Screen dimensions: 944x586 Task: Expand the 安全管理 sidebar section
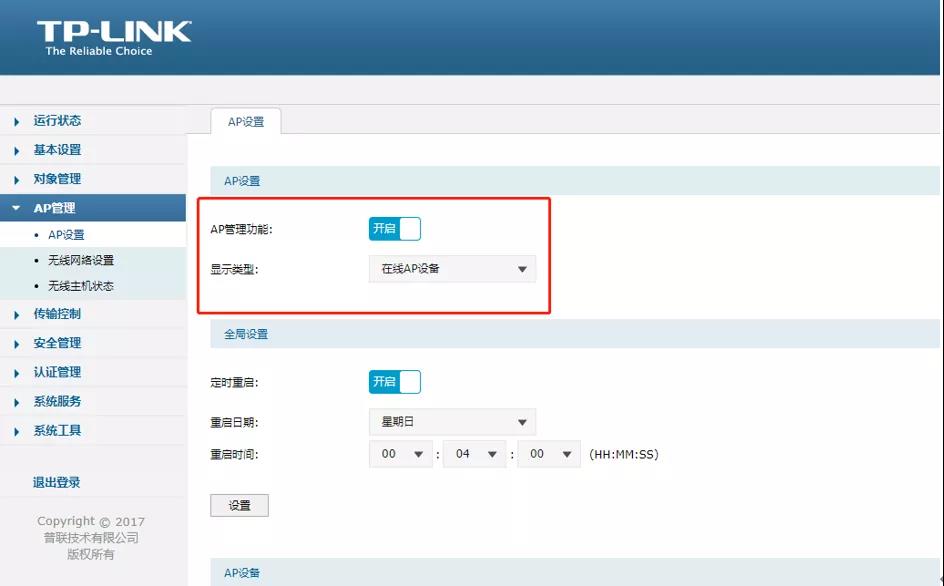[57, 343]
